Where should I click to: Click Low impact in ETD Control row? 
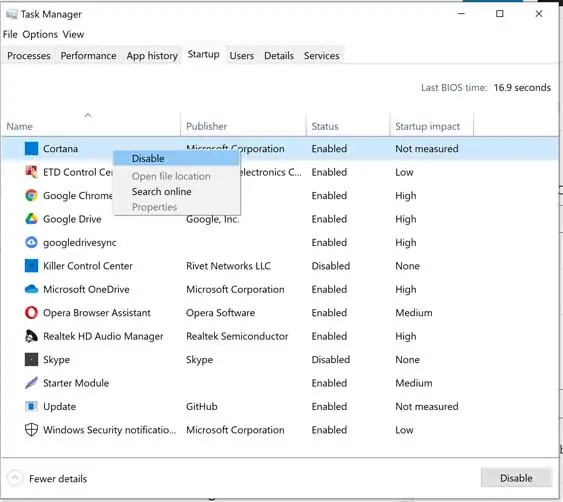(x=404, y=172)
